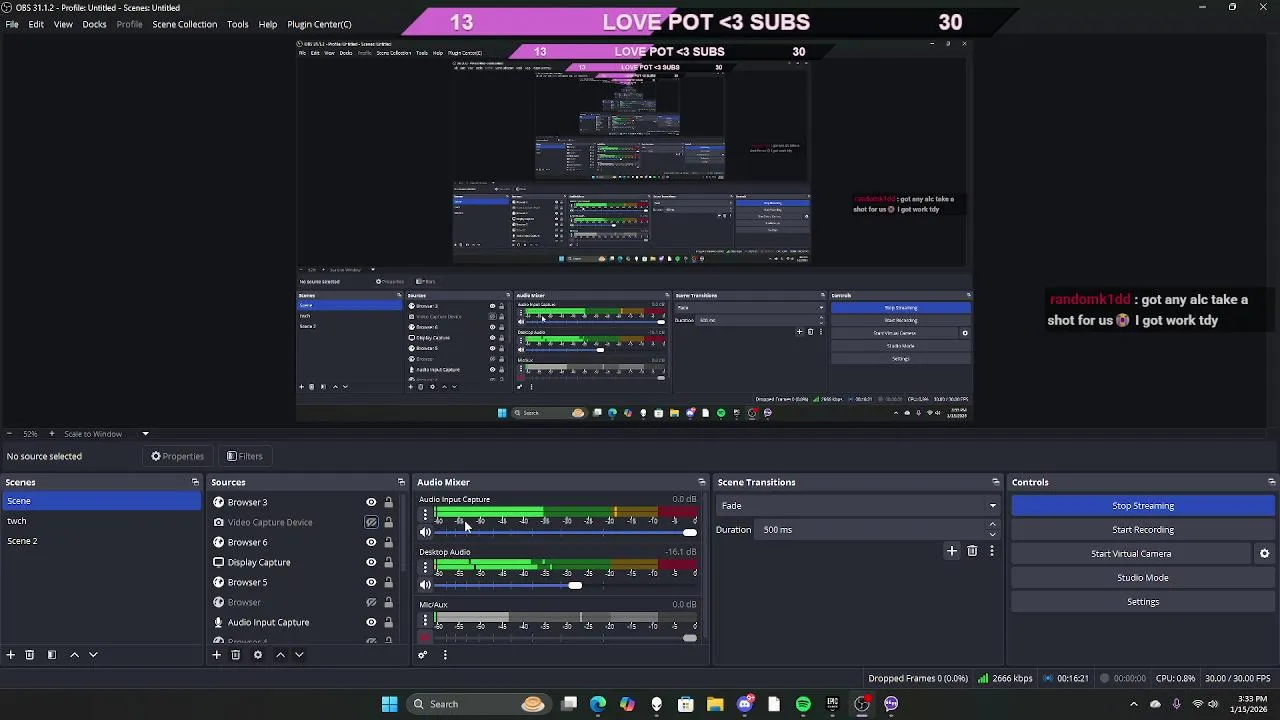Click Start Recording

tap(1143, 530)
